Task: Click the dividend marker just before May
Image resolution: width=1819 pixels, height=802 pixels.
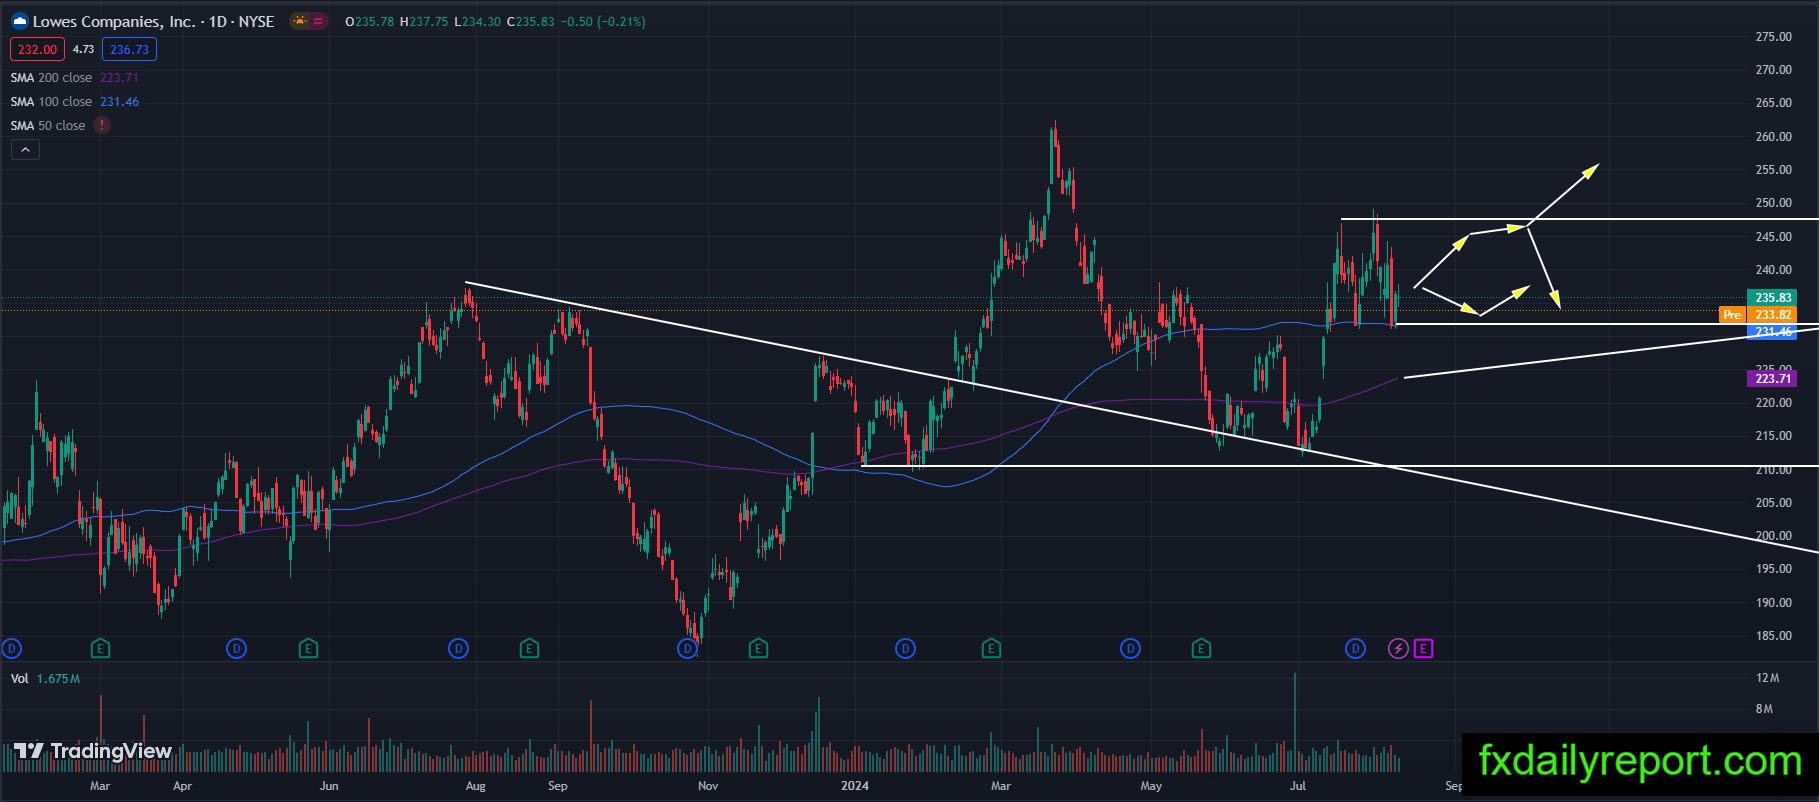Action: click(1130, 649)
